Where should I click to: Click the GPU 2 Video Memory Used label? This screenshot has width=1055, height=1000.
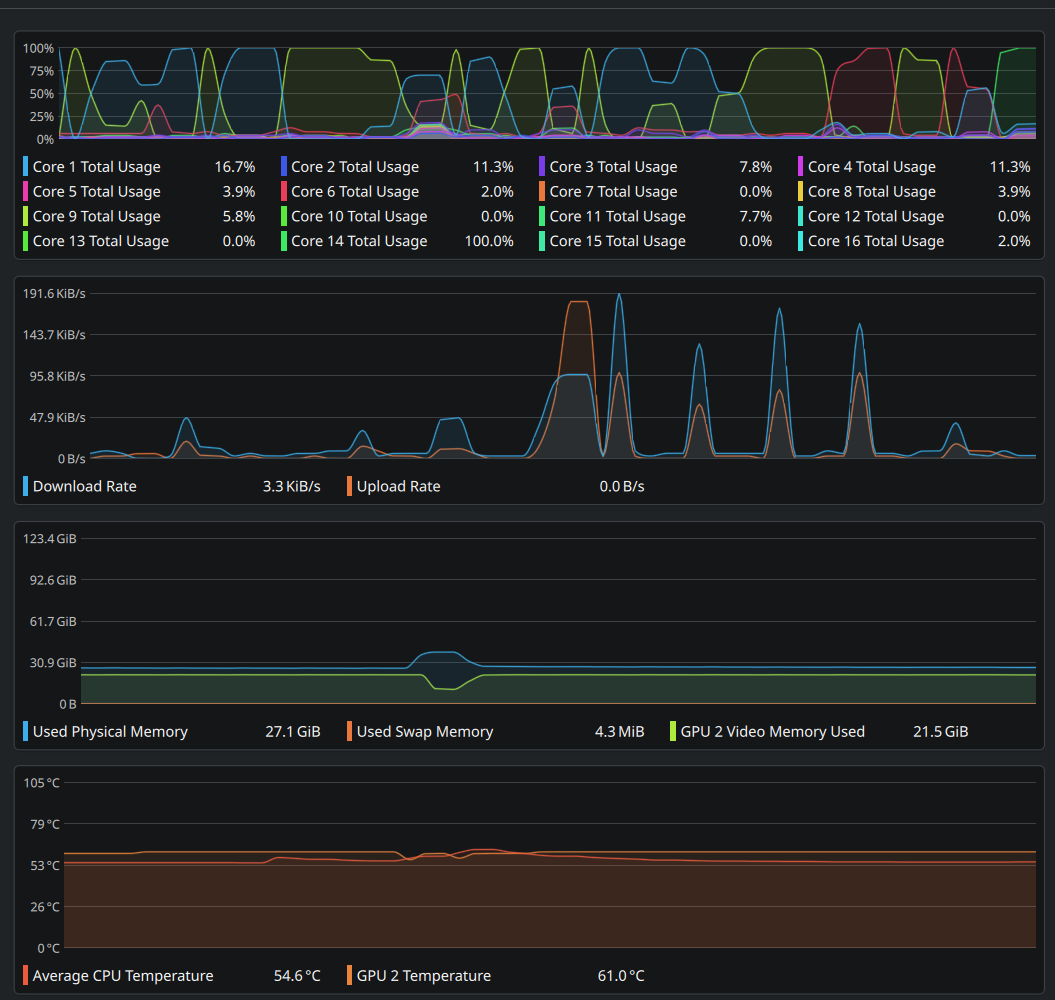(772, 731)
